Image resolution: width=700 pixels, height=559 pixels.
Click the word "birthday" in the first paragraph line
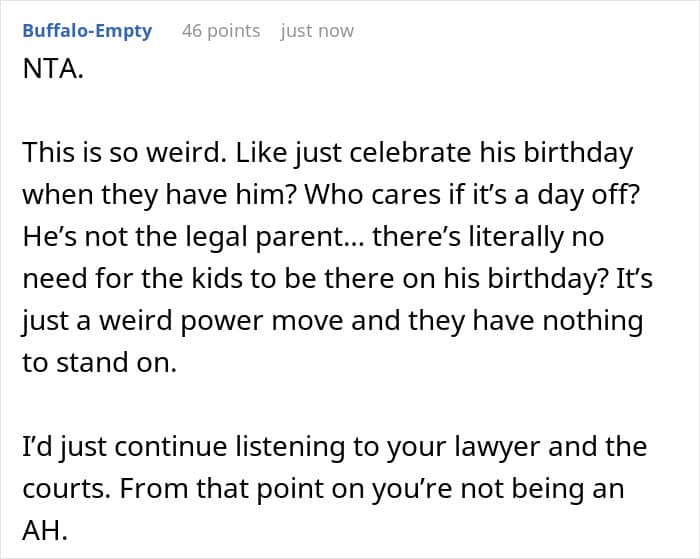point(578,154)
